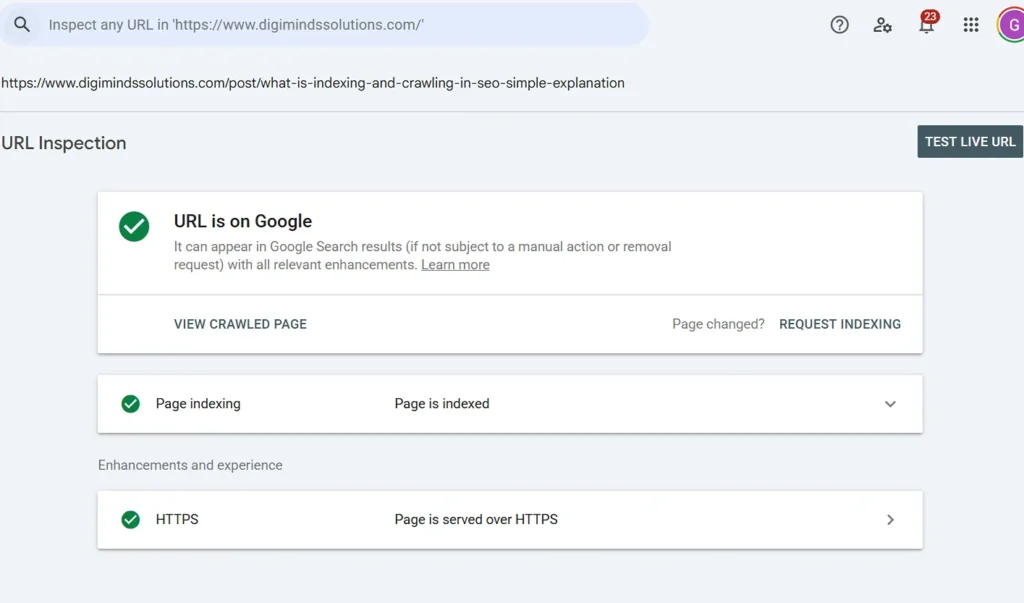Viewport: 1024px width, 603px height.
Task: Select the inspected URL text at top
Action: coord(313,83)
